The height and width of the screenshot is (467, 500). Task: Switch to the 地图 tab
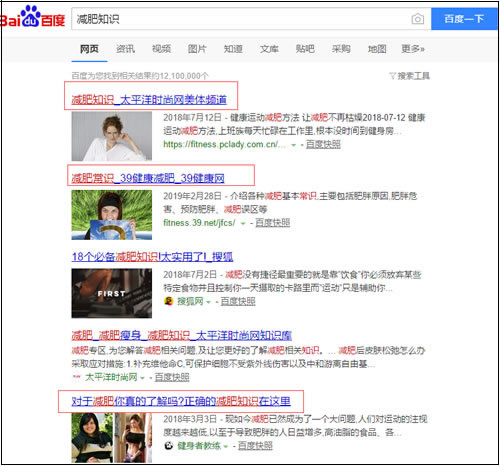(x=377, y=49)
